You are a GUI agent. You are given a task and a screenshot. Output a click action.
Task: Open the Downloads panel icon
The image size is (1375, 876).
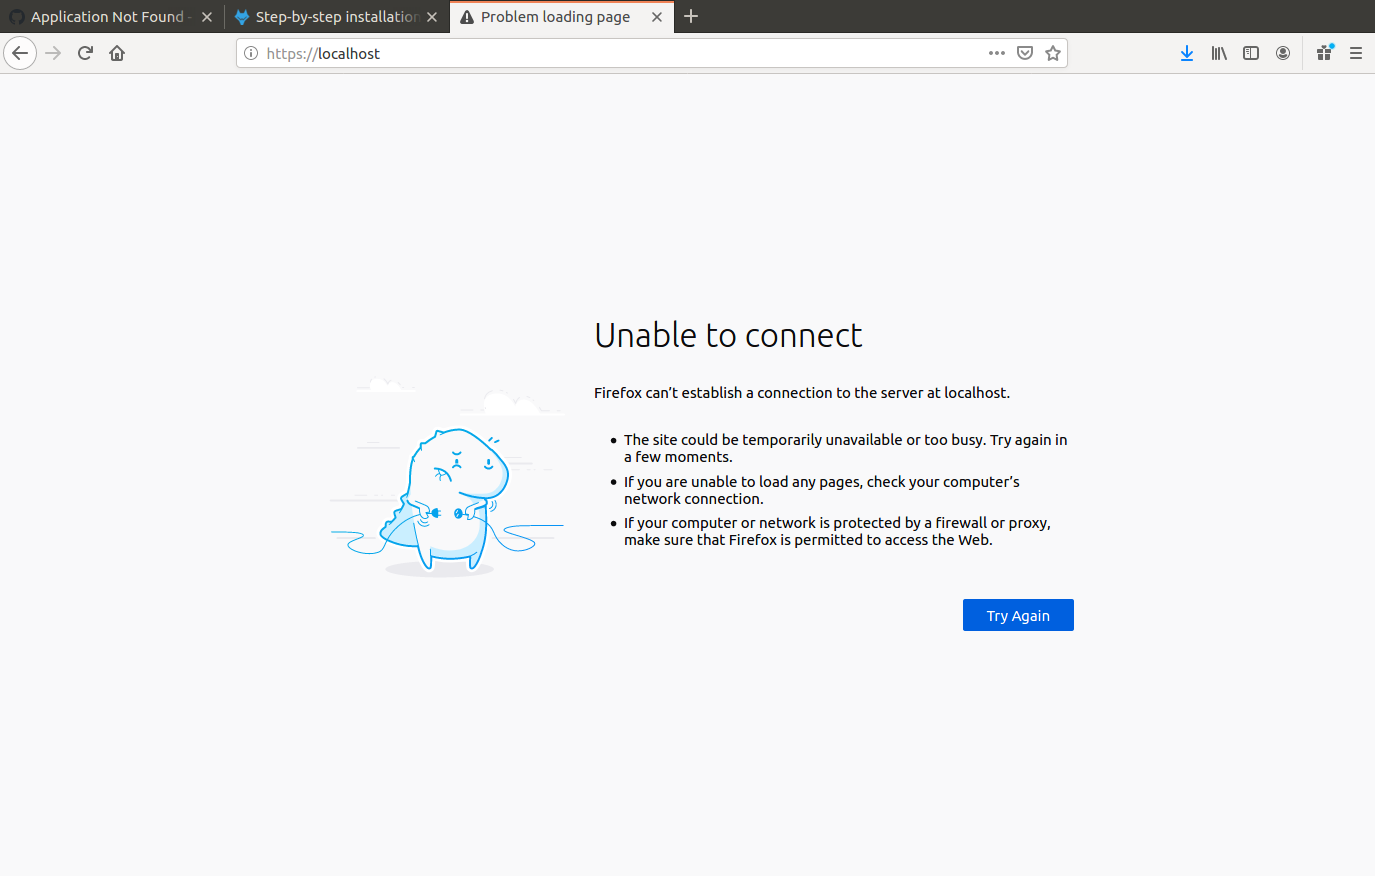(x=1187, y=53)
